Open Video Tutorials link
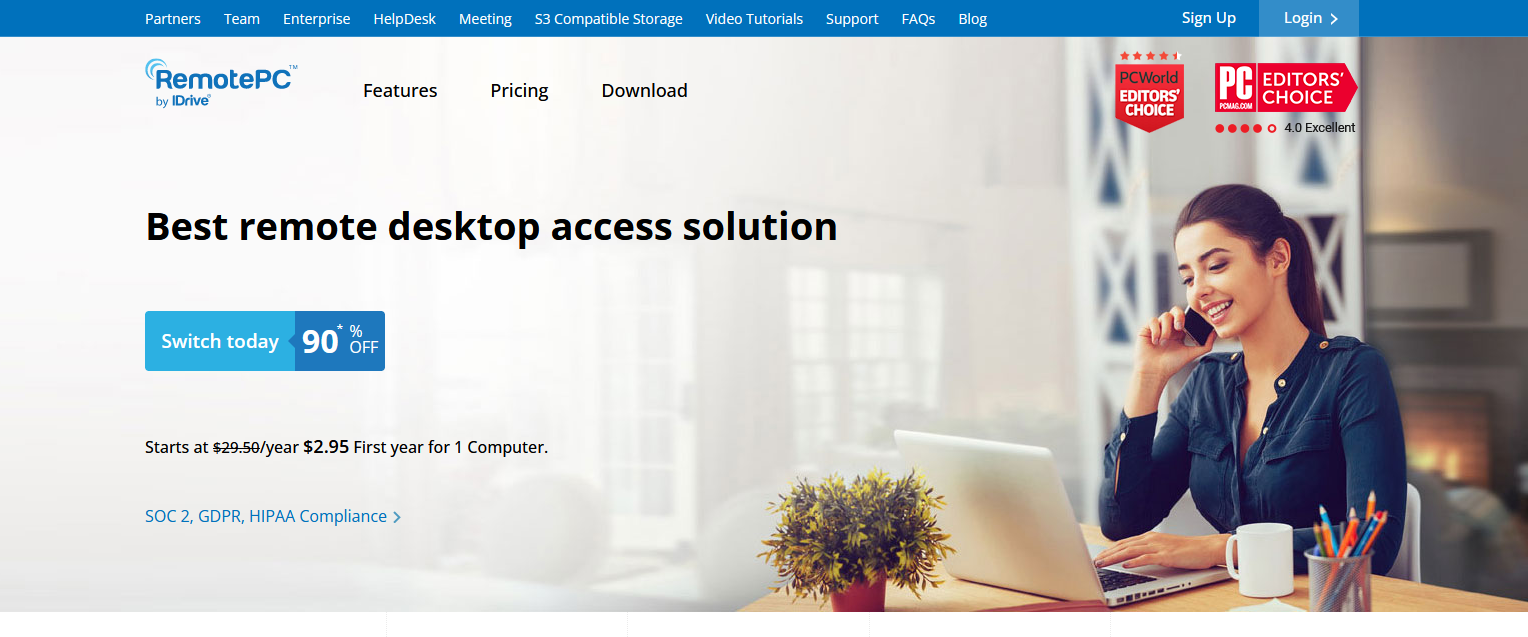This screenshot has height=637, width=1528. tap(754, 19)
